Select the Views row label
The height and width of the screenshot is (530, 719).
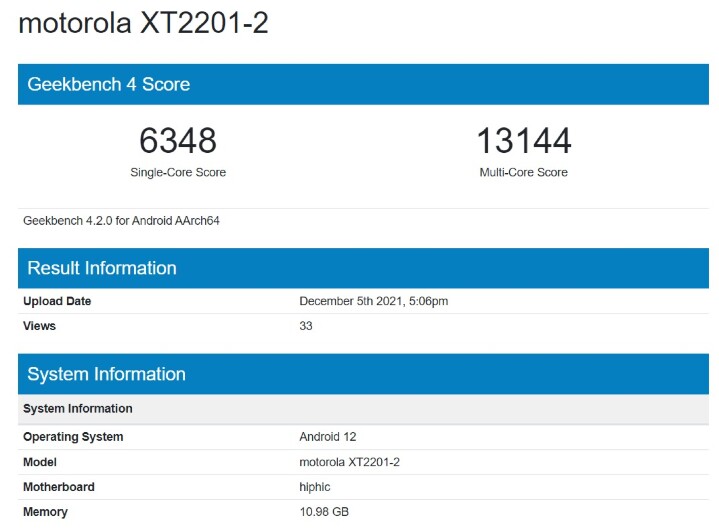(39, 326)
